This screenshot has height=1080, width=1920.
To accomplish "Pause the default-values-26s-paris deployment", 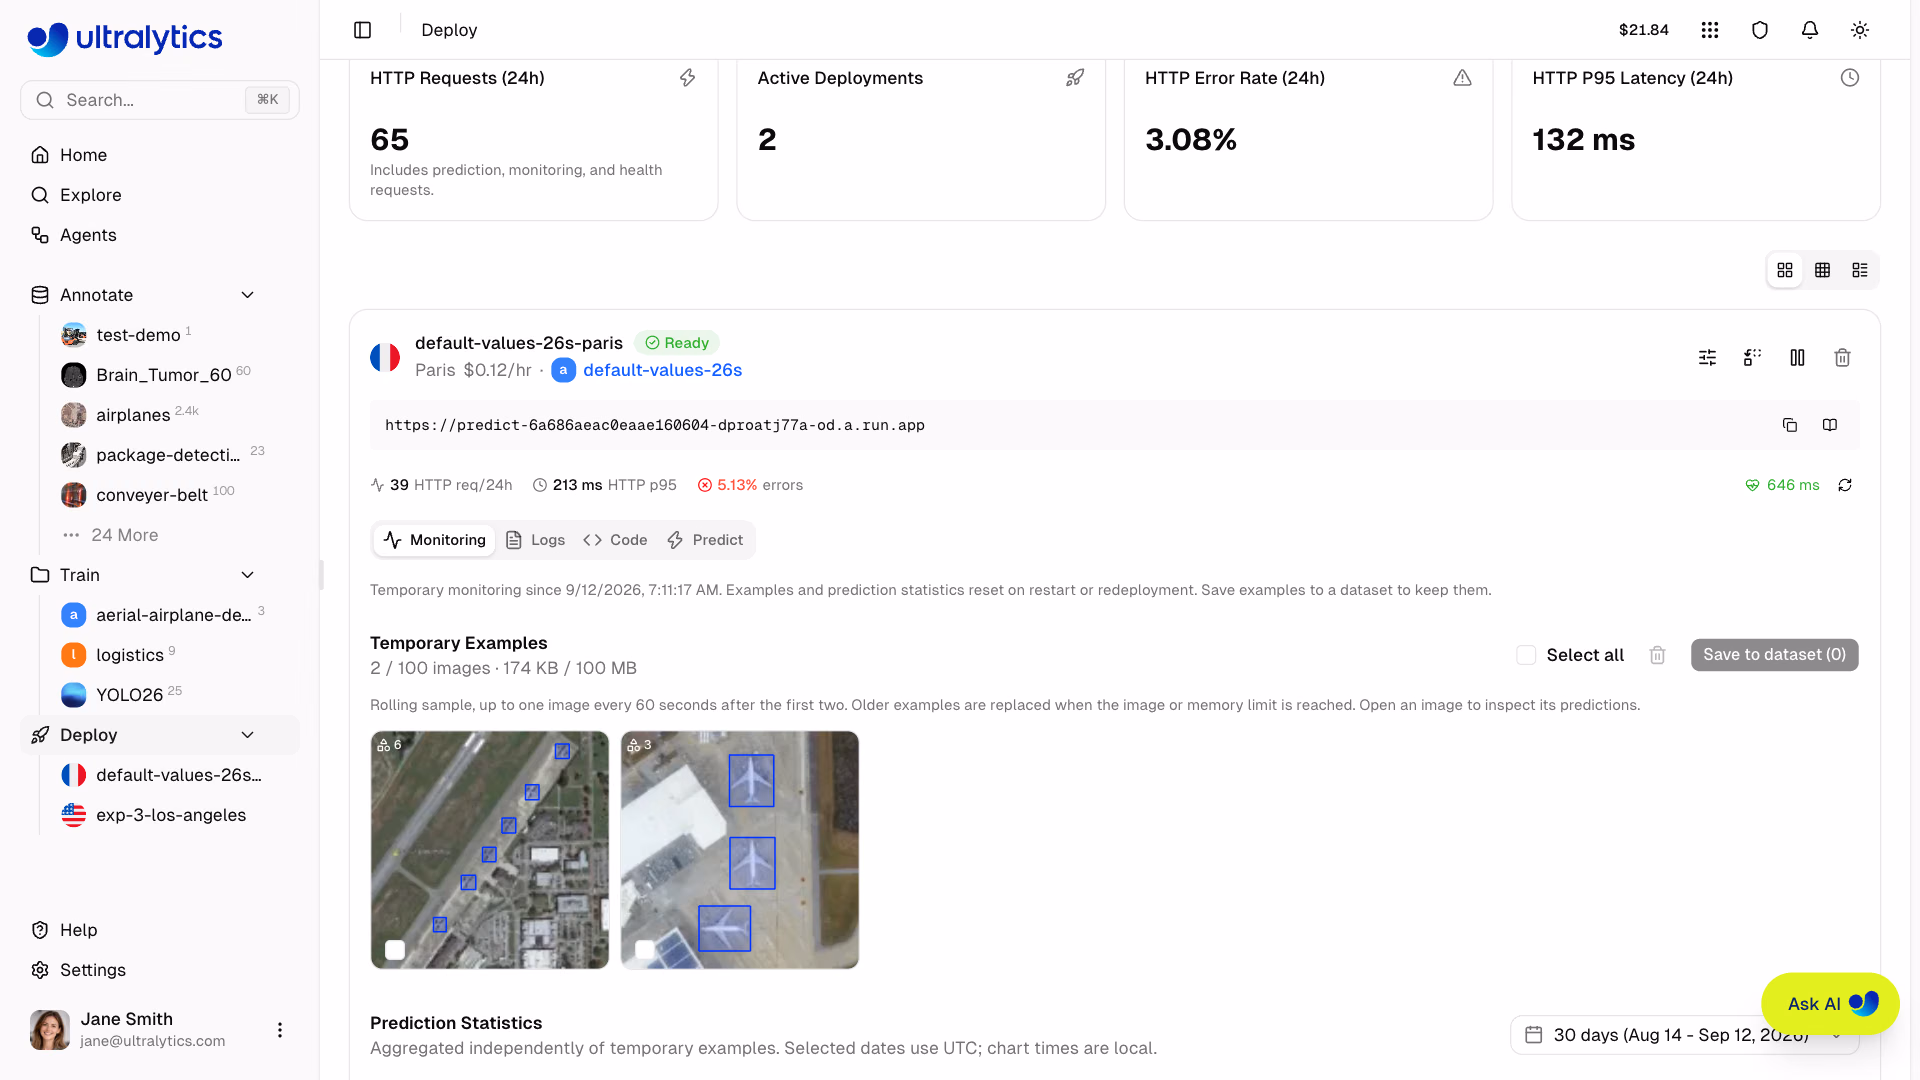I will coord(1797,357).
